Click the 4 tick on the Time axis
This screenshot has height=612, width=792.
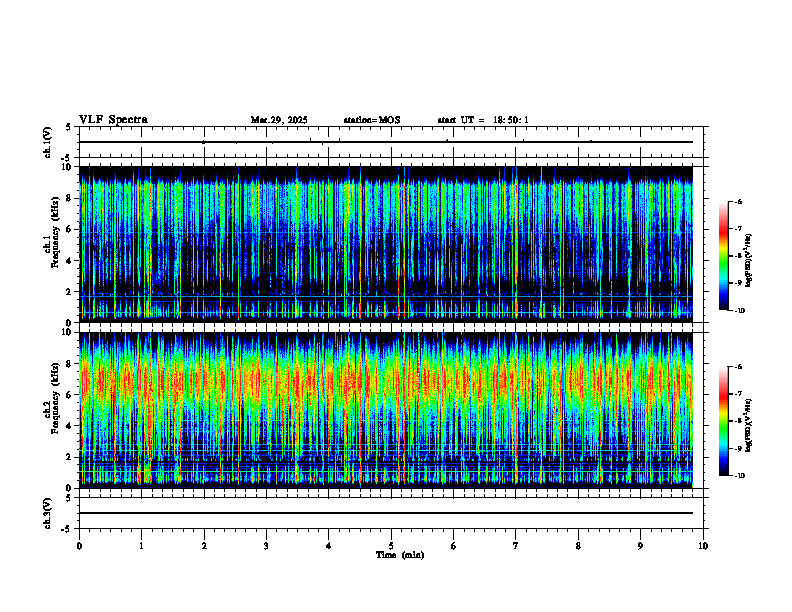(x=328, y=546)
